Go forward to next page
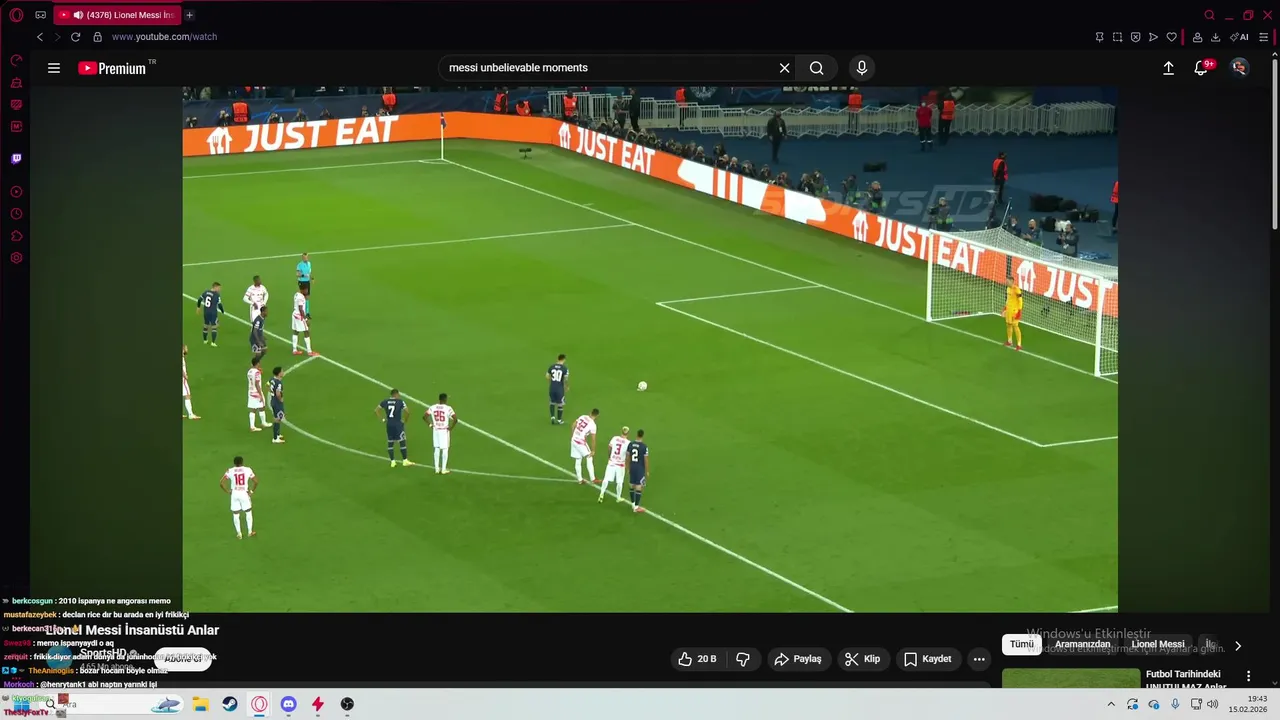 click(x=57, y=37)
